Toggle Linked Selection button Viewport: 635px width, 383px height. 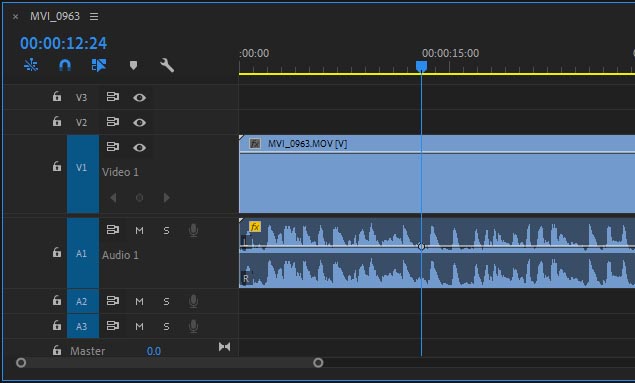tap(99, 65)
